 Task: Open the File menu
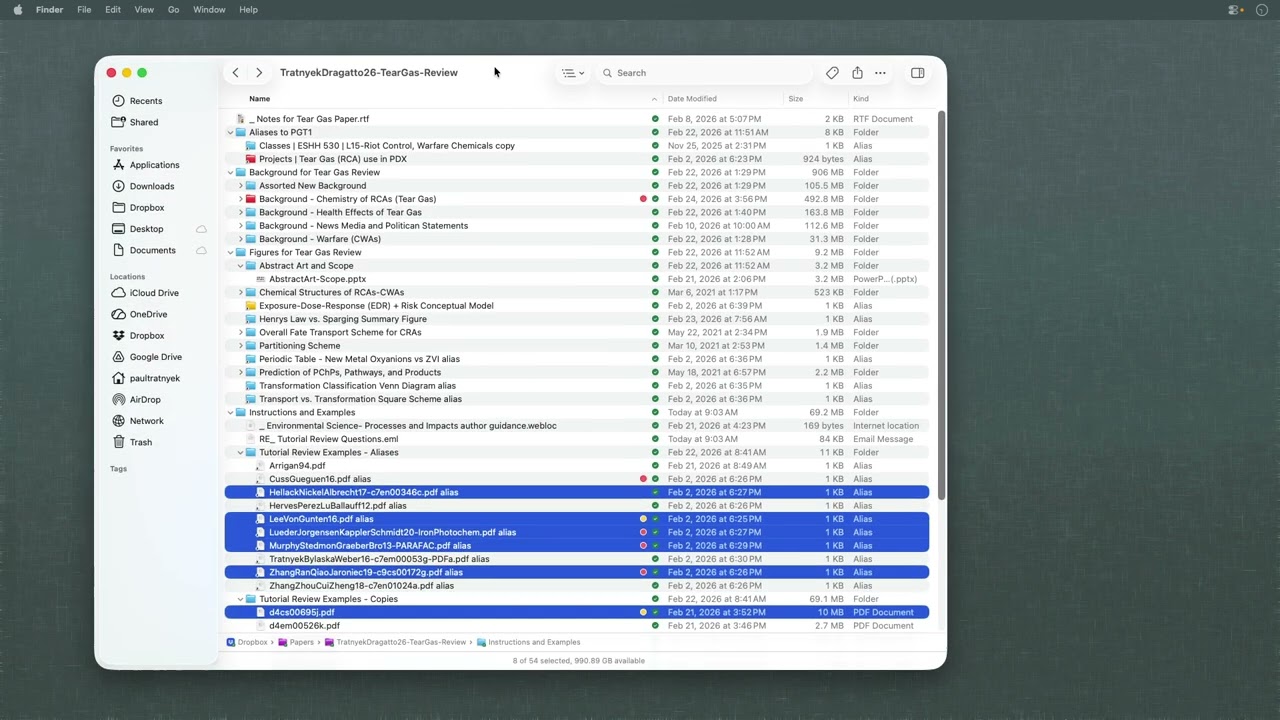point(84,10)
